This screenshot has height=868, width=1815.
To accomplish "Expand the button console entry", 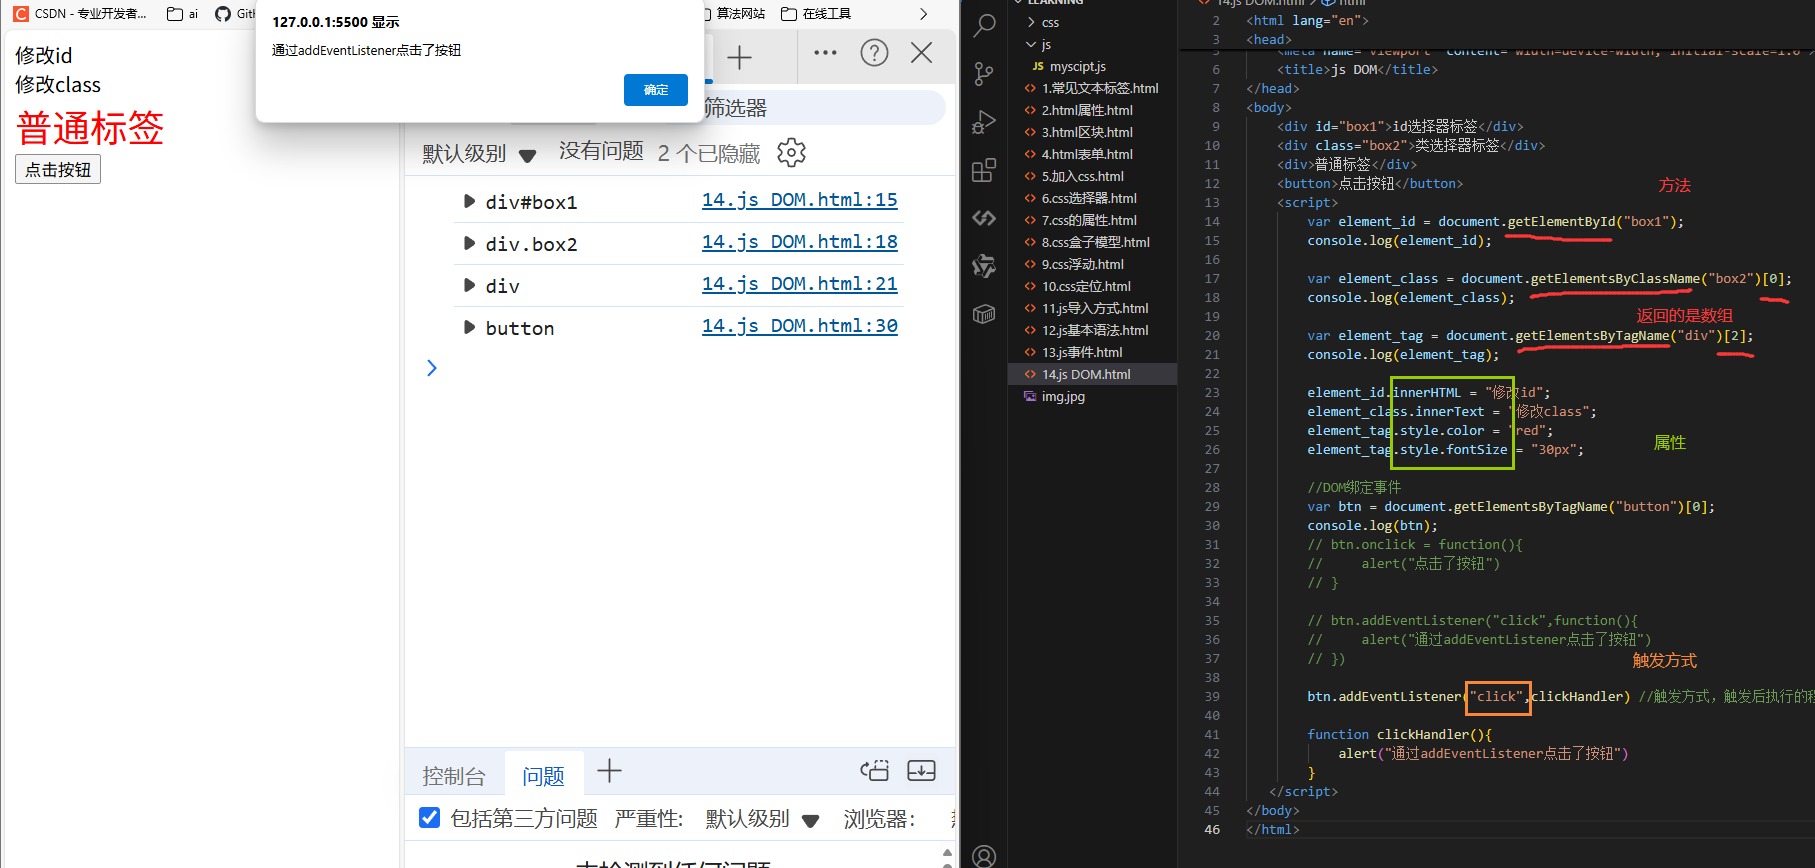I will [x=469, y=327].
